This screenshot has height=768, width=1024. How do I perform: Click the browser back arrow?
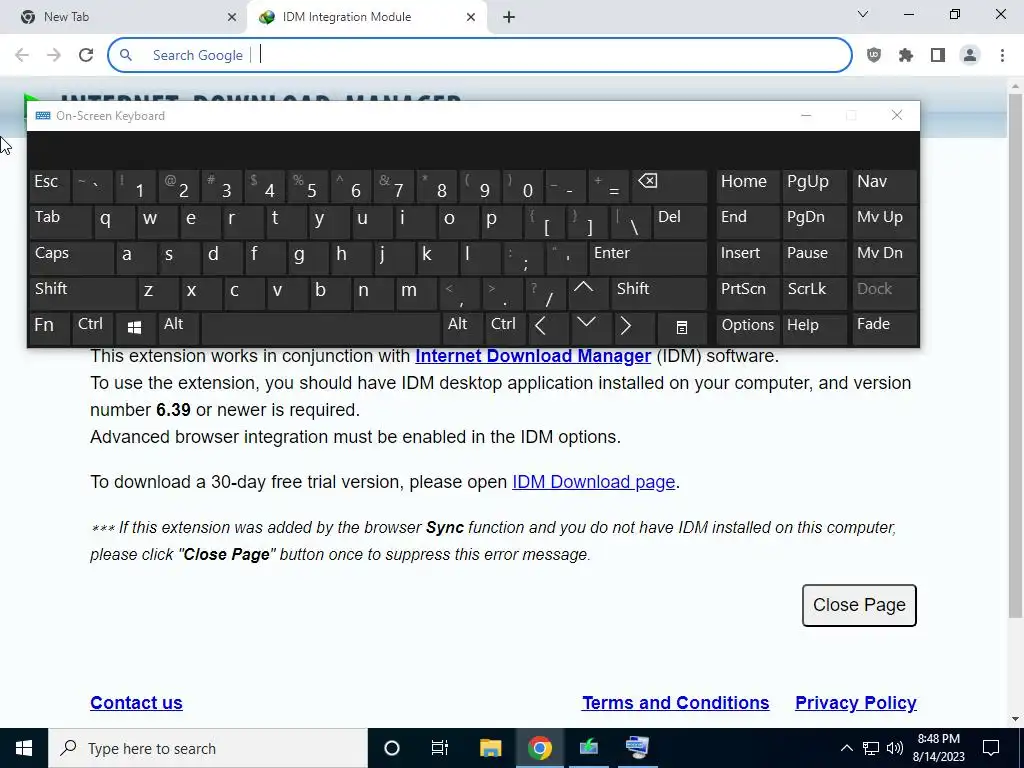click(x=22, y=55)
